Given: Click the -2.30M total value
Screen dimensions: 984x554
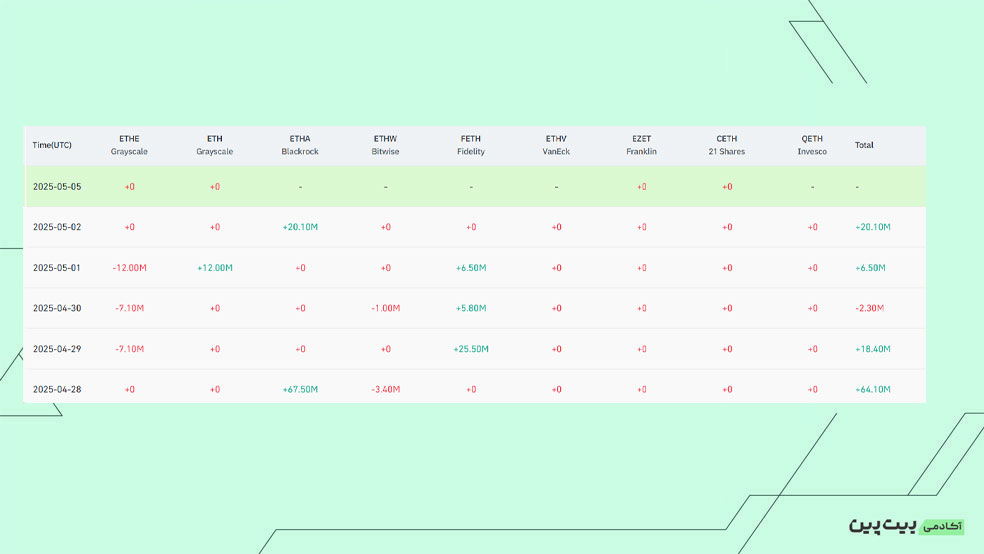Looking at the screenshot, I should [x=870, y=308].
